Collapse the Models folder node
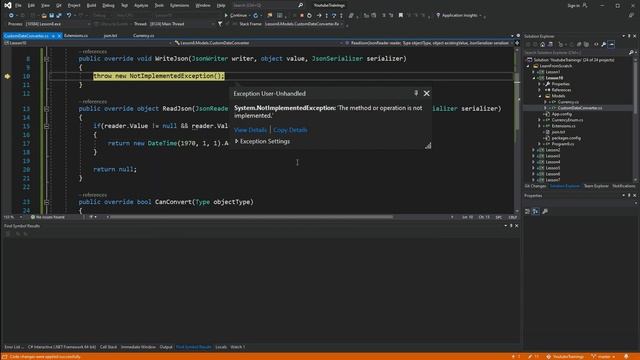The height and width of the screenshot is (360, 640). tap(540, 96)
